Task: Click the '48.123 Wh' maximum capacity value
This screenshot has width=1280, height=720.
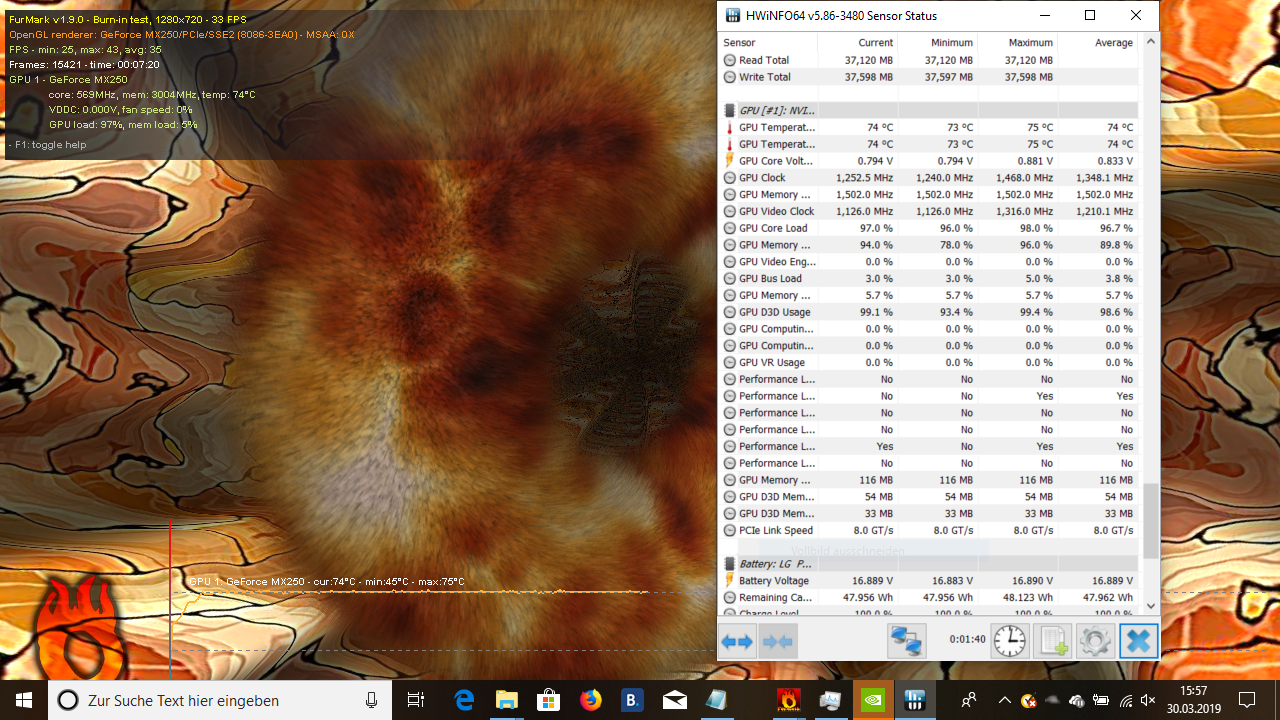Action: 1029,598
